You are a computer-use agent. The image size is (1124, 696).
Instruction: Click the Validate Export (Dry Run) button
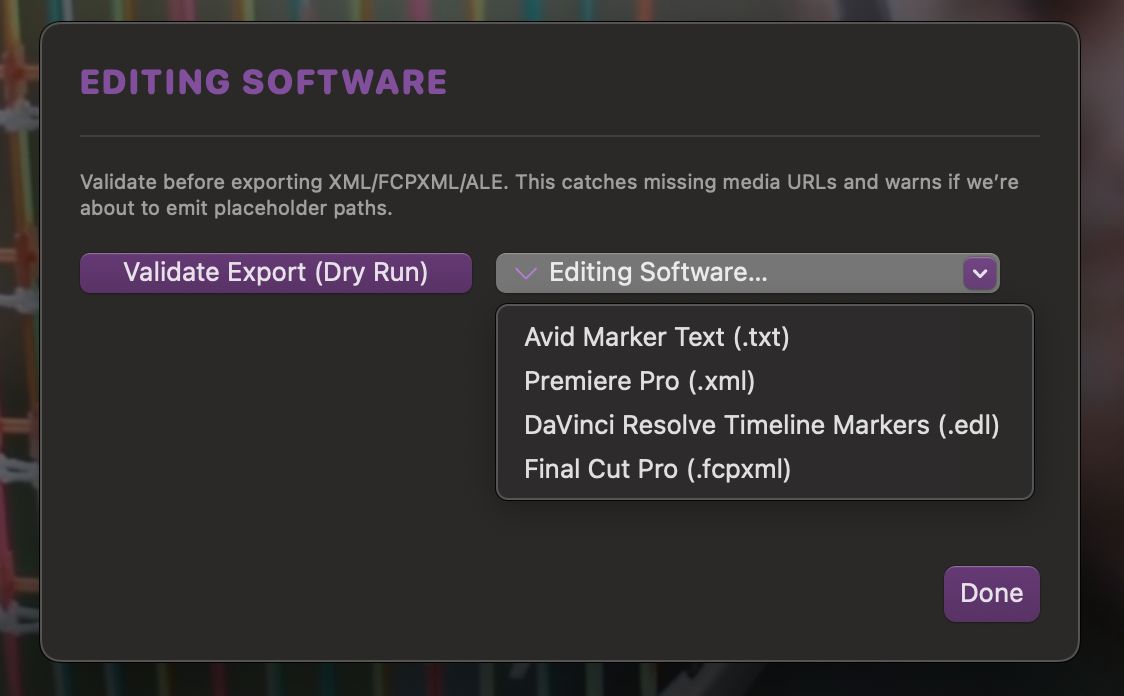tap(275, 272)
